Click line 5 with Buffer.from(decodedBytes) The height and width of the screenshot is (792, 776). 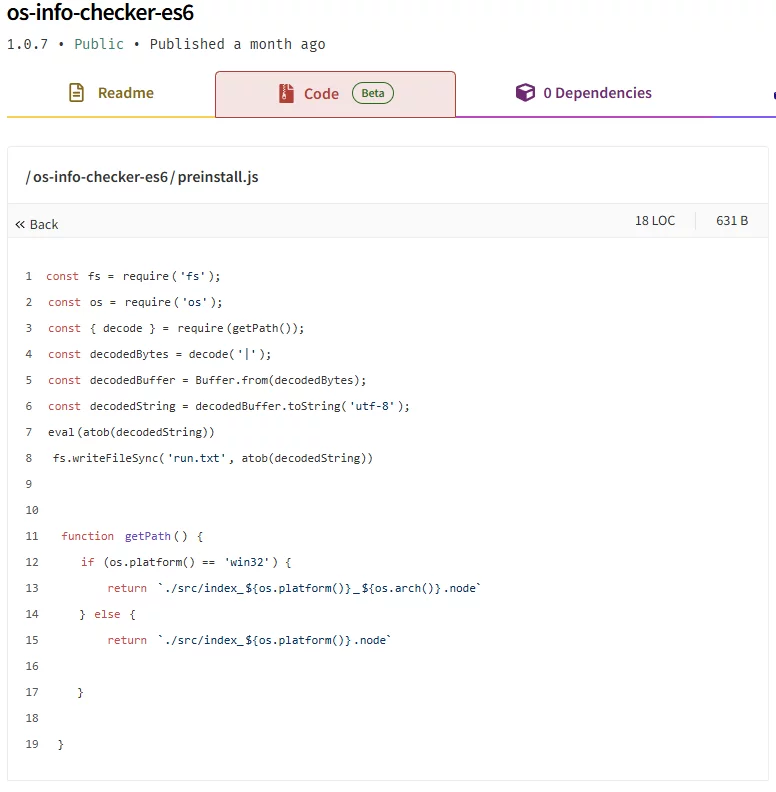(207, 380)
